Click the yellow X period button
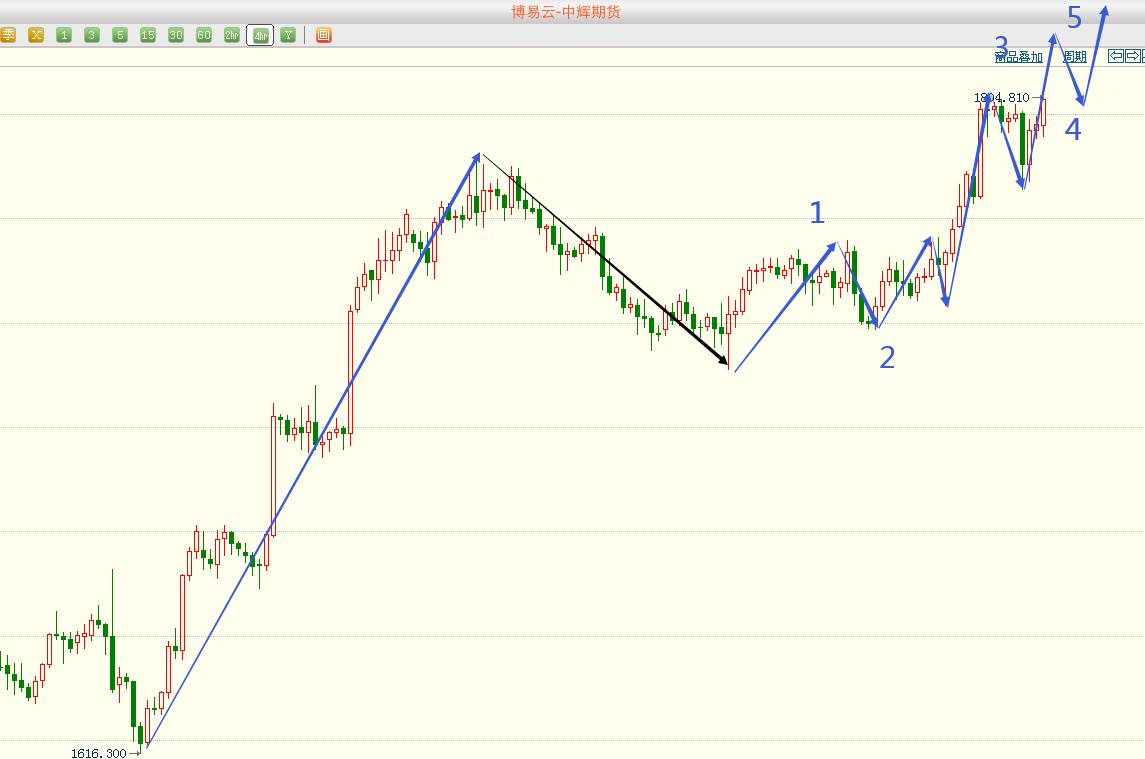This screenshot has width=1145, height=759. click(36, 35)
